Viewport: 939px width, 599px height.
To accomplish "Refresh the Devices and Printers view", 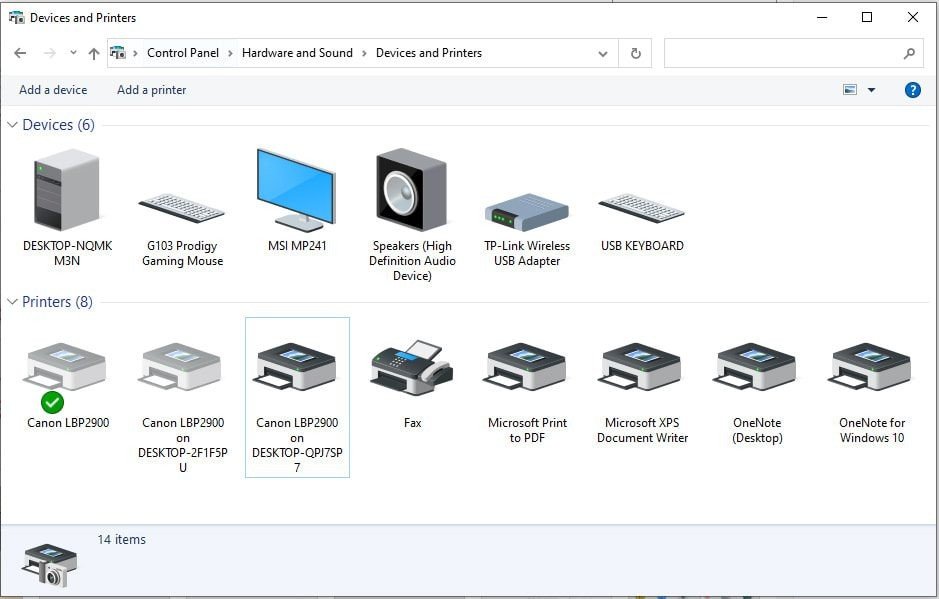I will point(635,54).
